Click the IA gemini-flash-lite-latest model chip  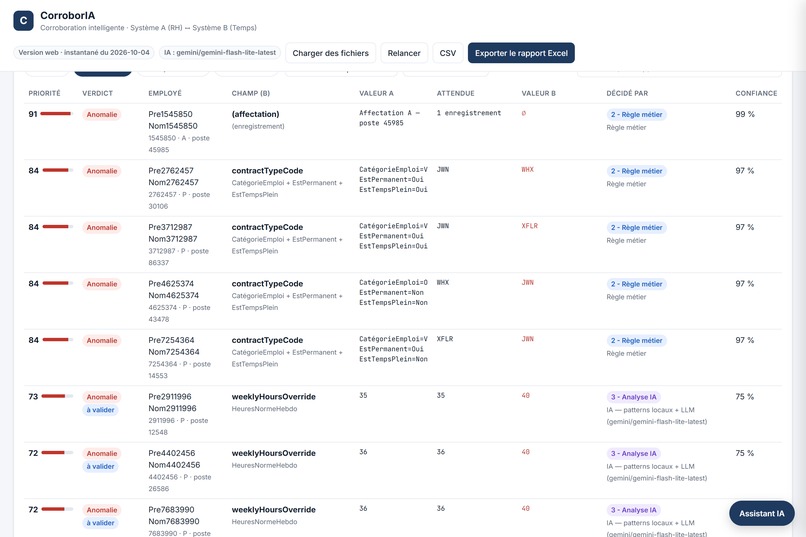pyautogui.click(x=220, y=52)
